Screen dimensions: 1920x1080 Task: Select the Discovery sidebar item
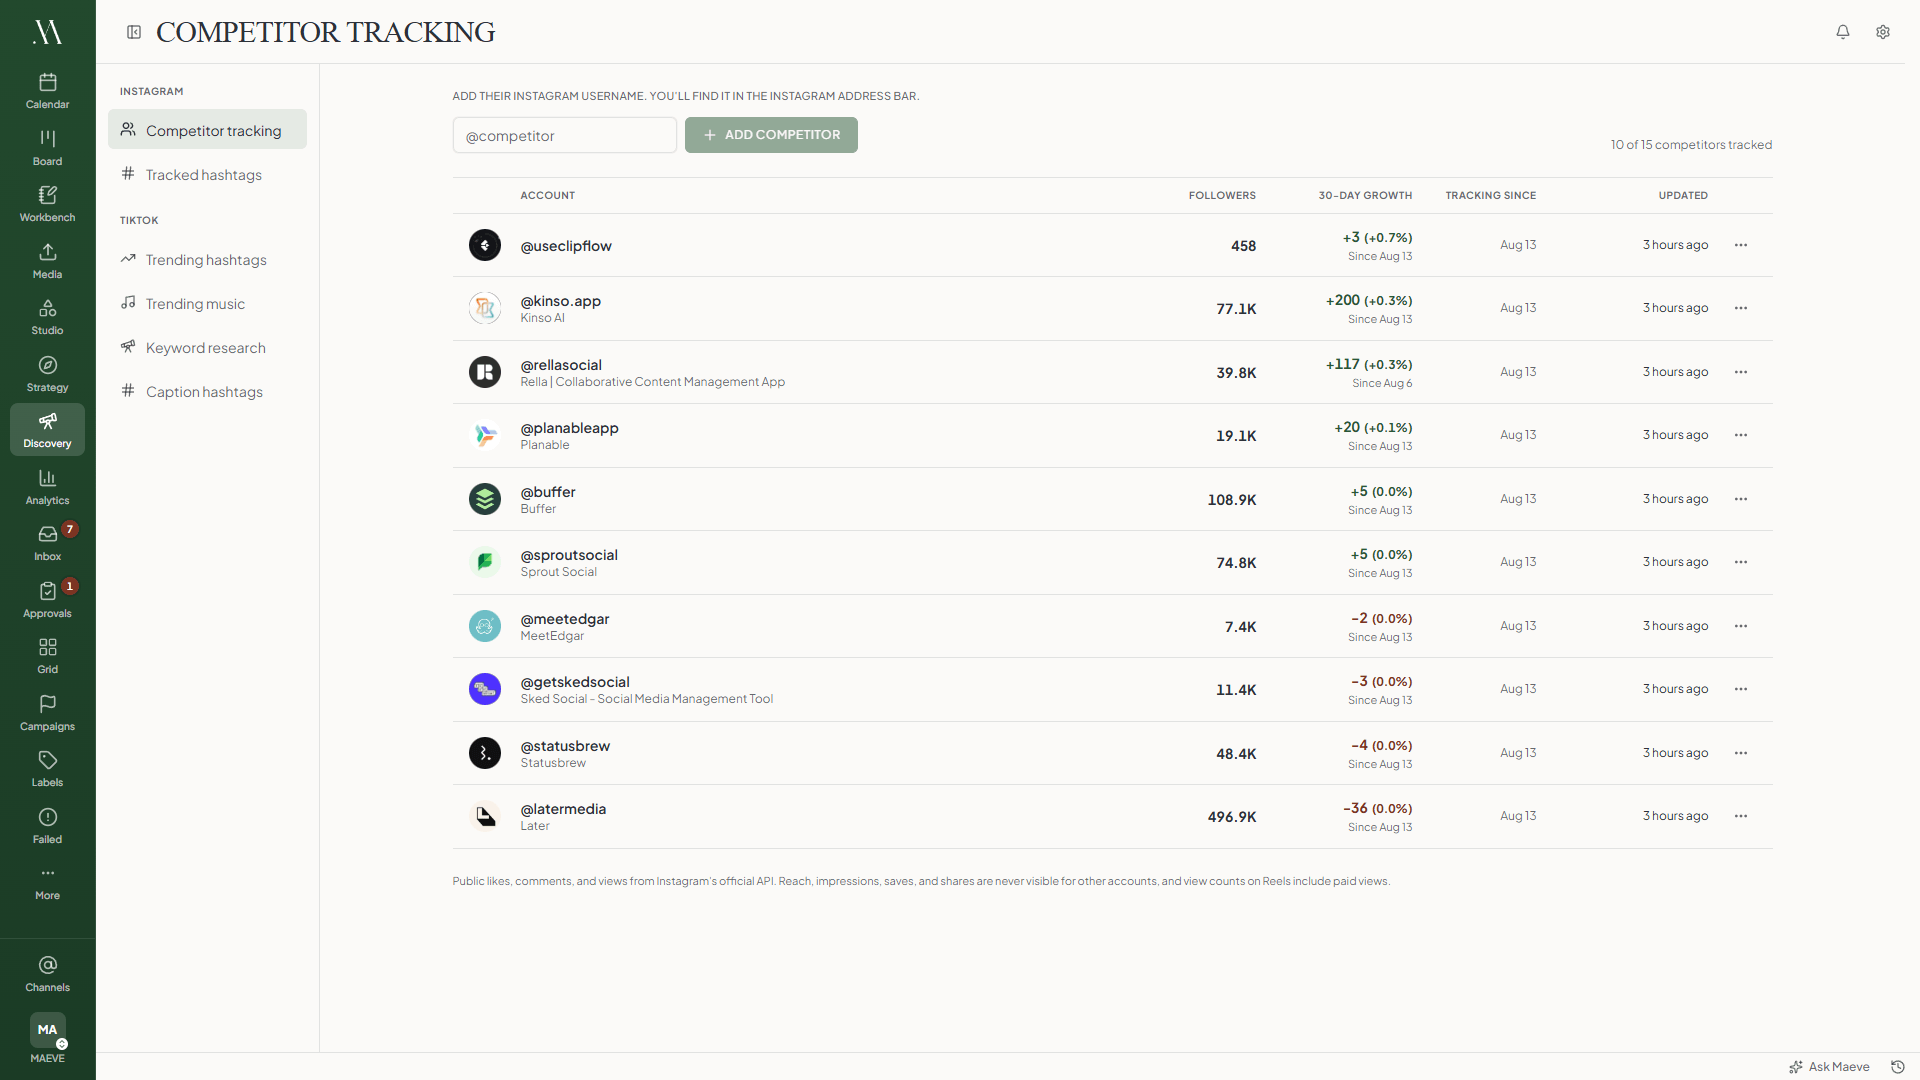click(47, 430)
